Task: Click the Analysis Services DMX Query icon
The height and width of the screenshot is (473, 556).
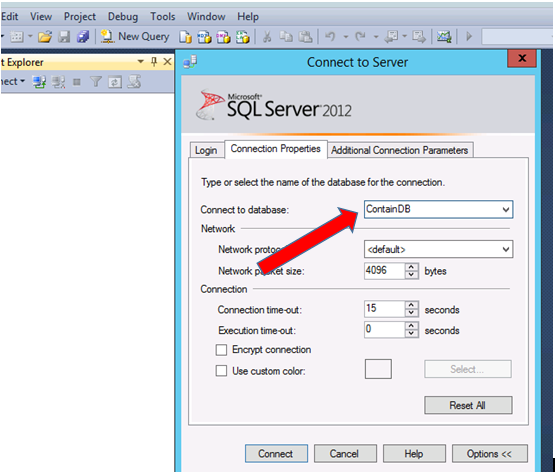Action: click(x=223, y=37)
